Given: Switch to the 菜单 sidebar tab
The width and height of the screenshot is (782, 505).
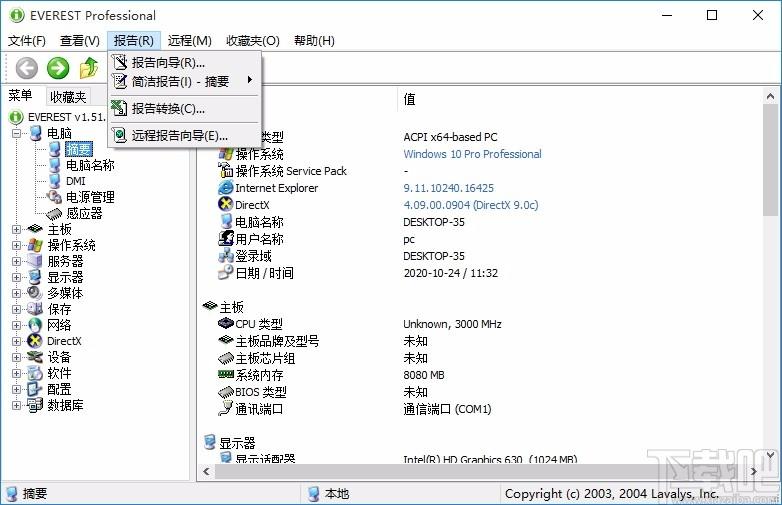Looking at the screenshot, I should 20,95.
